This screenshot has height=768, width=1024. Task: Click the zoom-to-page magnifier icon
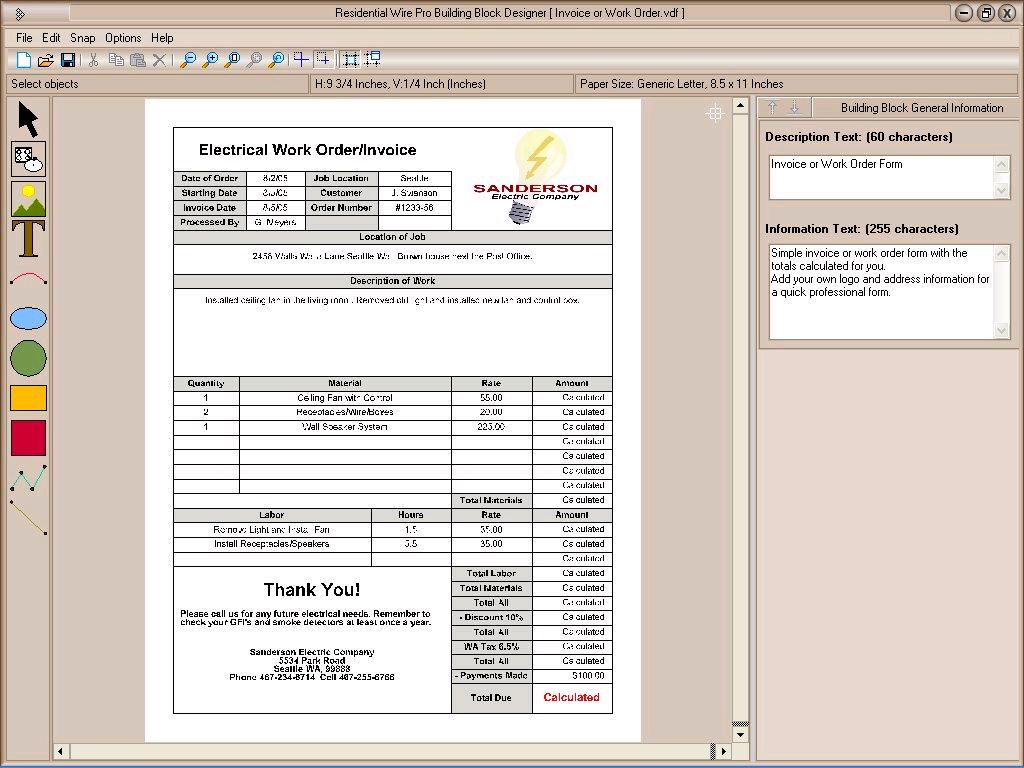232,60
